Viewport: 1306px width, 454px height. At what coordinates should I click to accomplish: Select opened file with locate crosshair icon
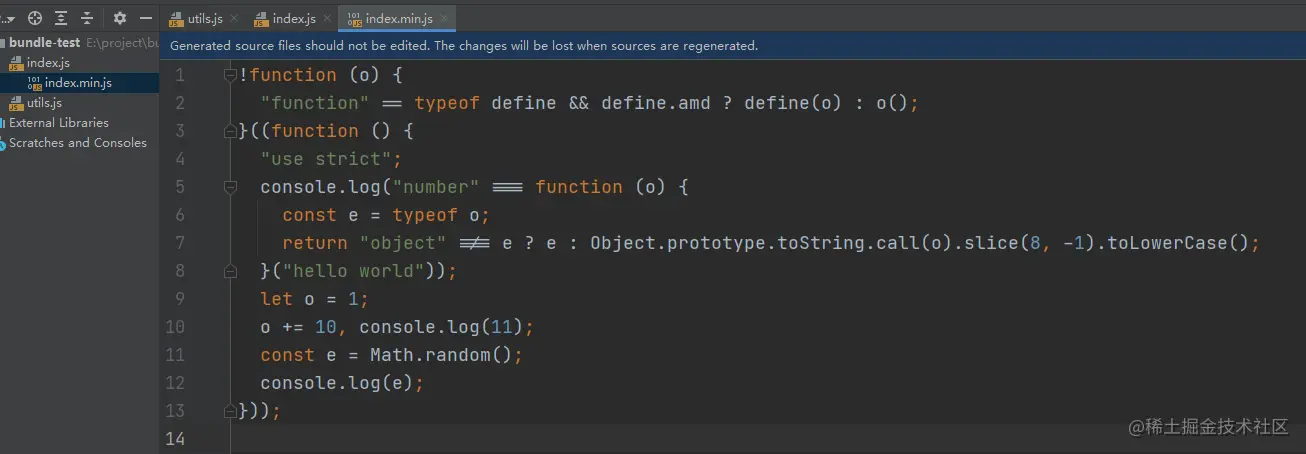point(35,18)
